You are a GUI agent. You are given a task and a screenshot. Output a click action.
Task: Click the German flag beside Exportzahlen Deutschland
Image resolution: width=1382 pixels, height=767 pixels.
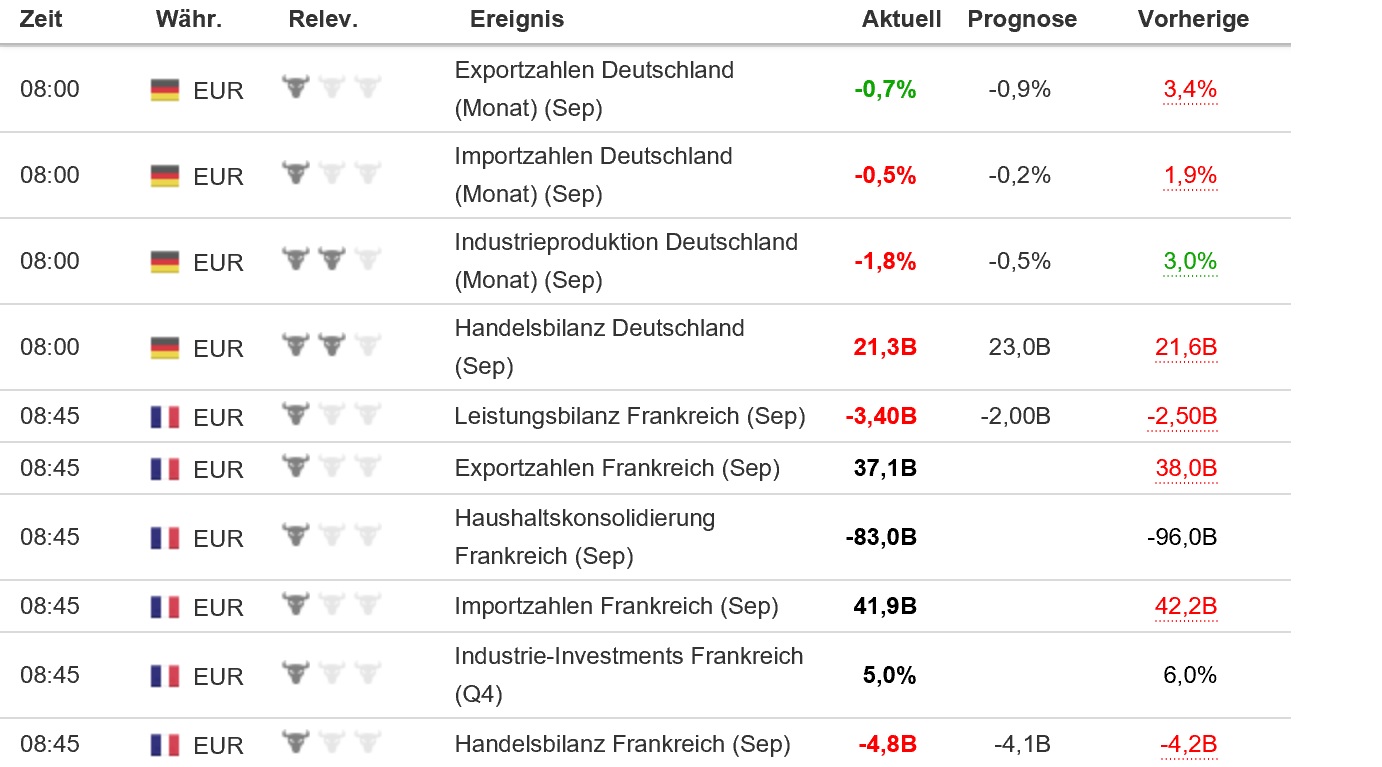(165, 90)
